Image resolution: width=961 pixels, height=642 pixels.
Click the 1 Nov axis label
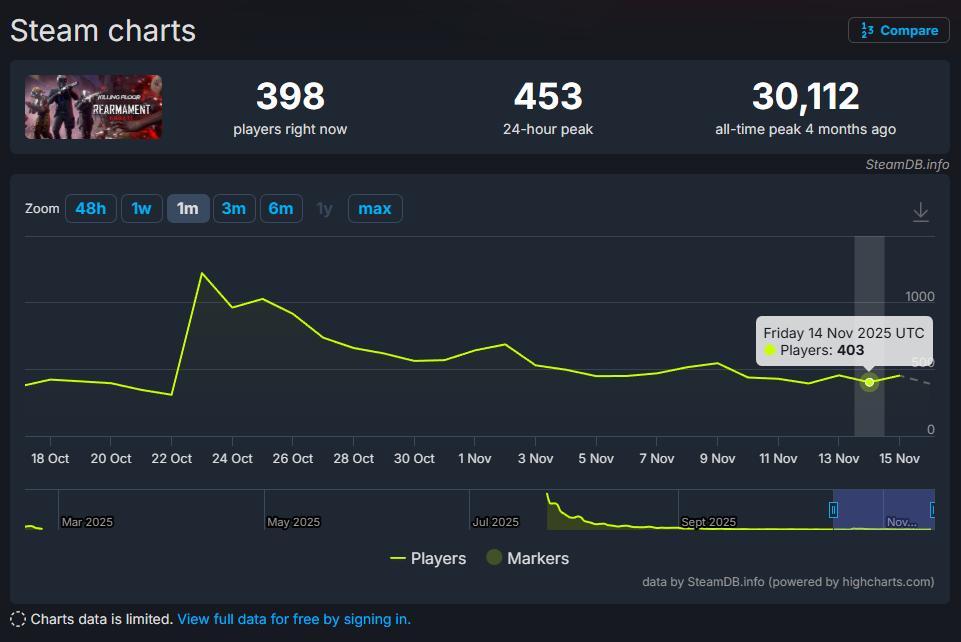[474, 458]
